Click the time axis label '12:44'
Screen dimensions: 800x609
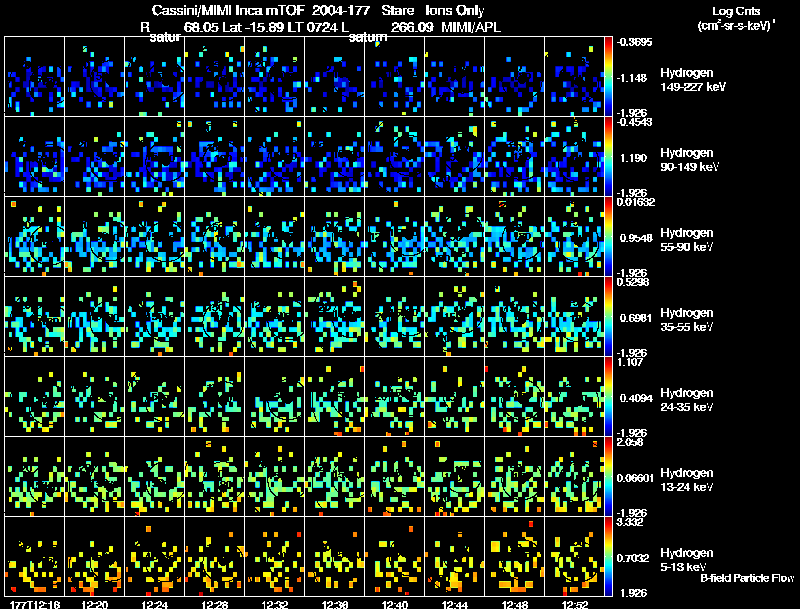(455, 604)
